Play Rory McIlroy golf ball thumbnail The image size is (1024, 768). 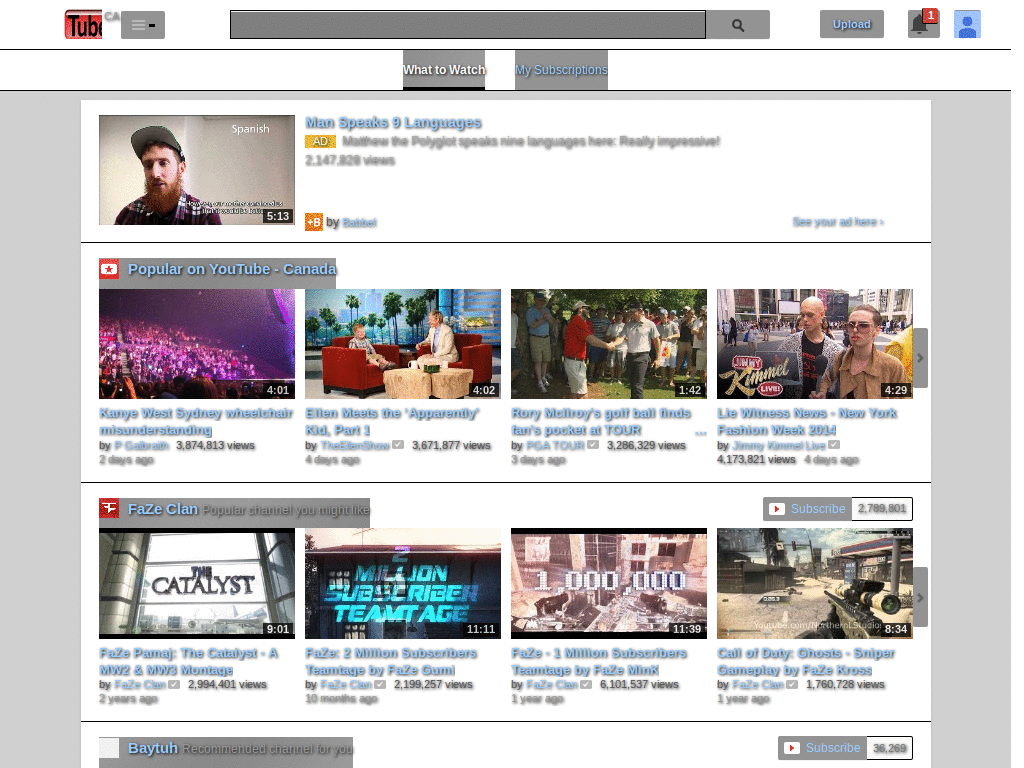tap(609, 344)
